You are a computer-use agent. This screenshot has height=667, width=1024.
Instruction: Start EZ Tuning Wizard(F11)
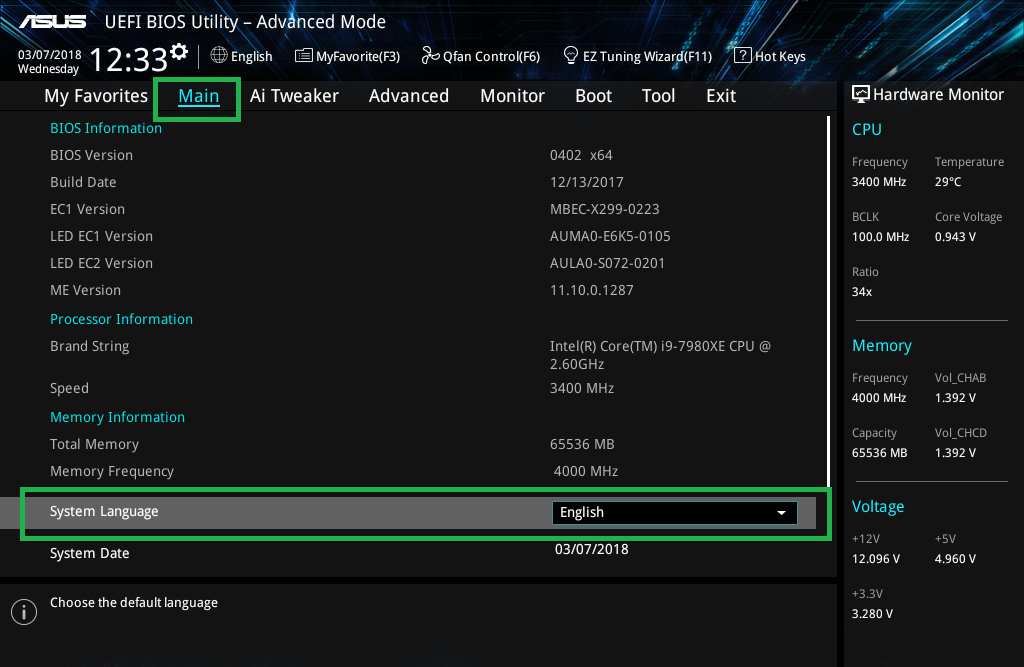pyautogui.click(x=638, y=56)
